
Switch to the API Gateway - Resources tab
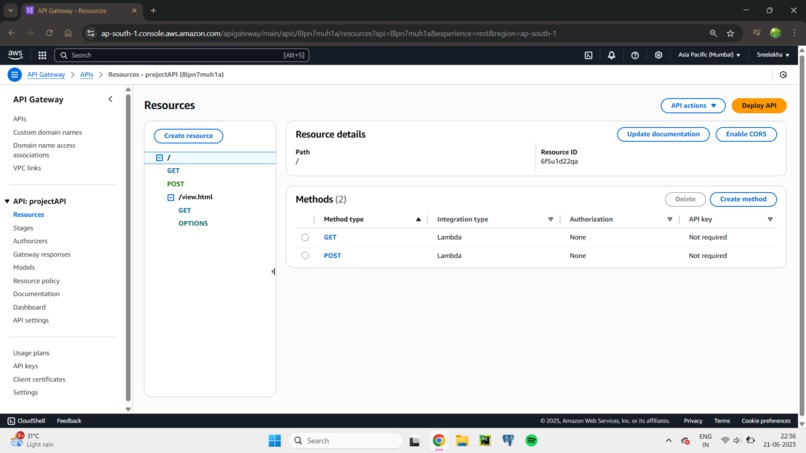coord(82,10)
